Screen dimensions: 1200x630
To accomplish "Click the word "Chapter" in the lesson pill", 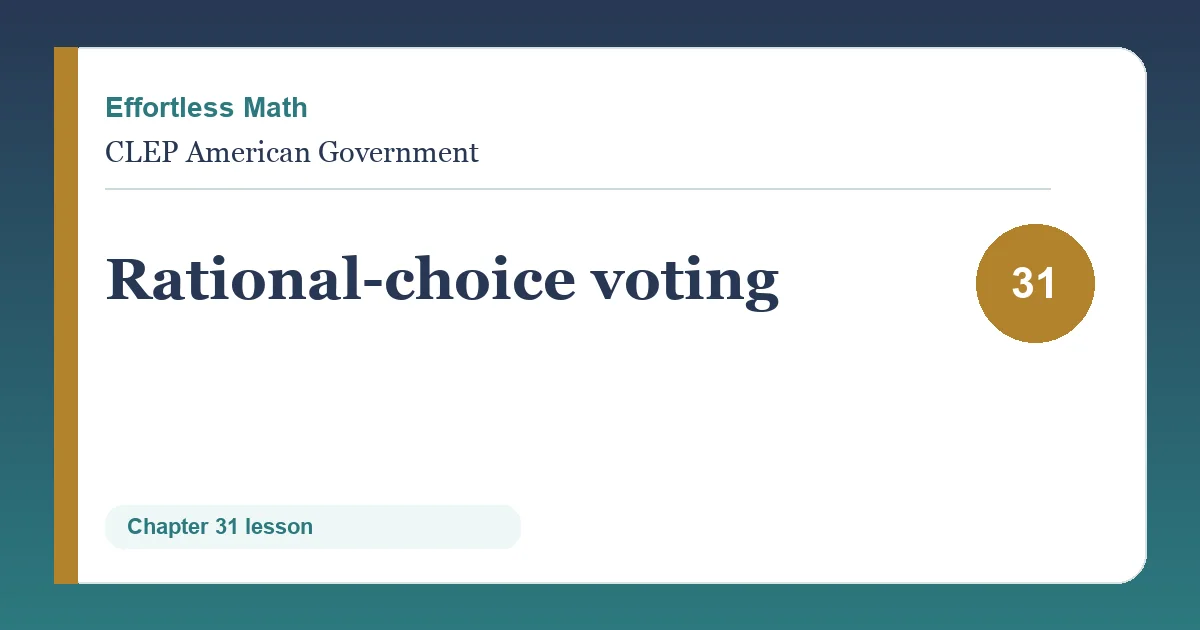I will tap(168, 527).
